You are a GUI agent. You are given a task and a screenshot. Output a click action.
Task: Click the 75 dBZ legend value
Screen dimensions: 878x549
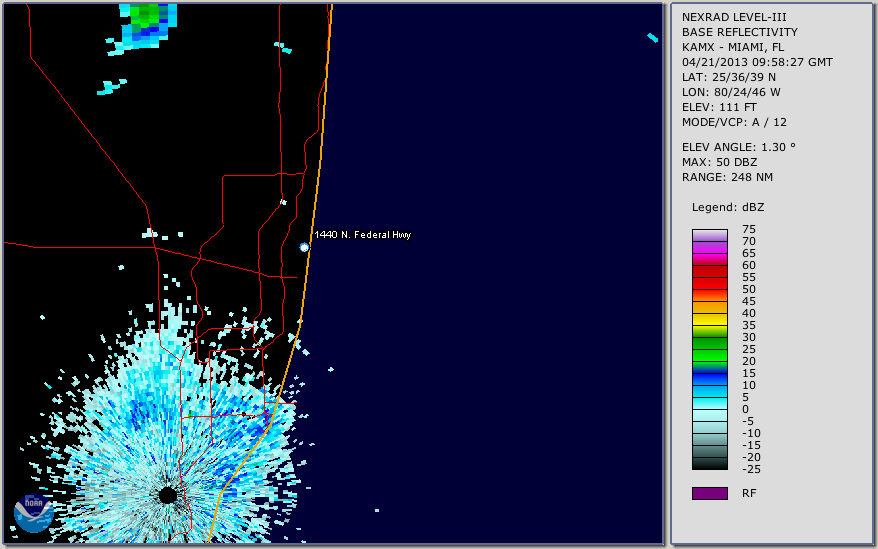click(749, 229)
